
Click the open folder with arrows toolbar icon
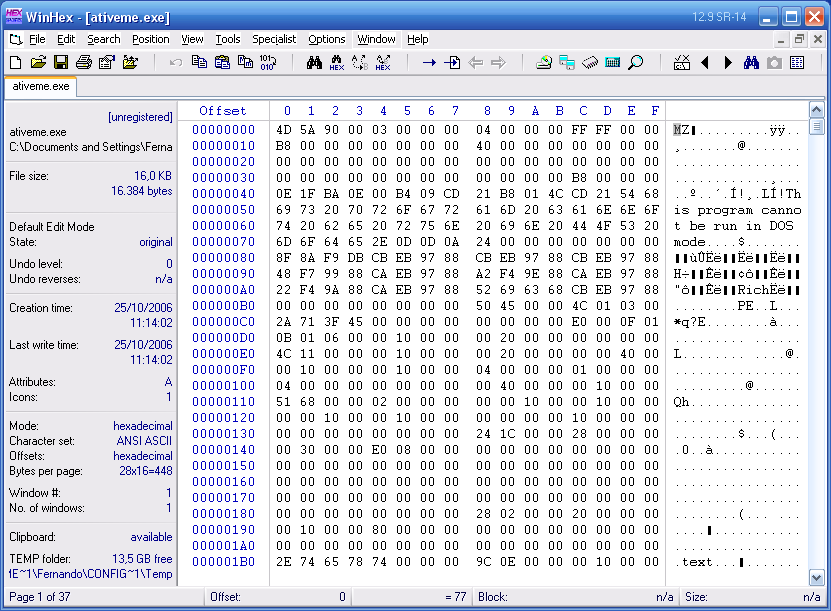pyautogui.click(x=130, y=63)
